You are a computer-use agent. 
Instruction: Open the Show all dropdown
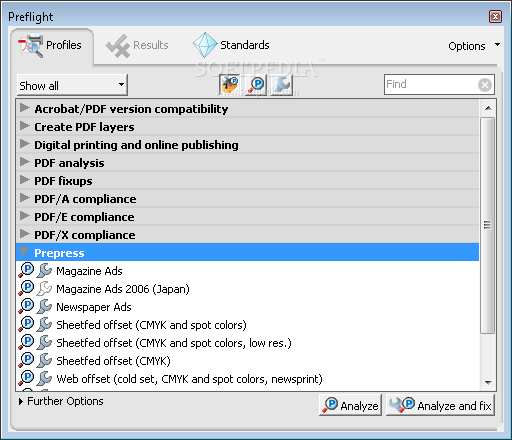pyautogui.click(x=72, y=85)
